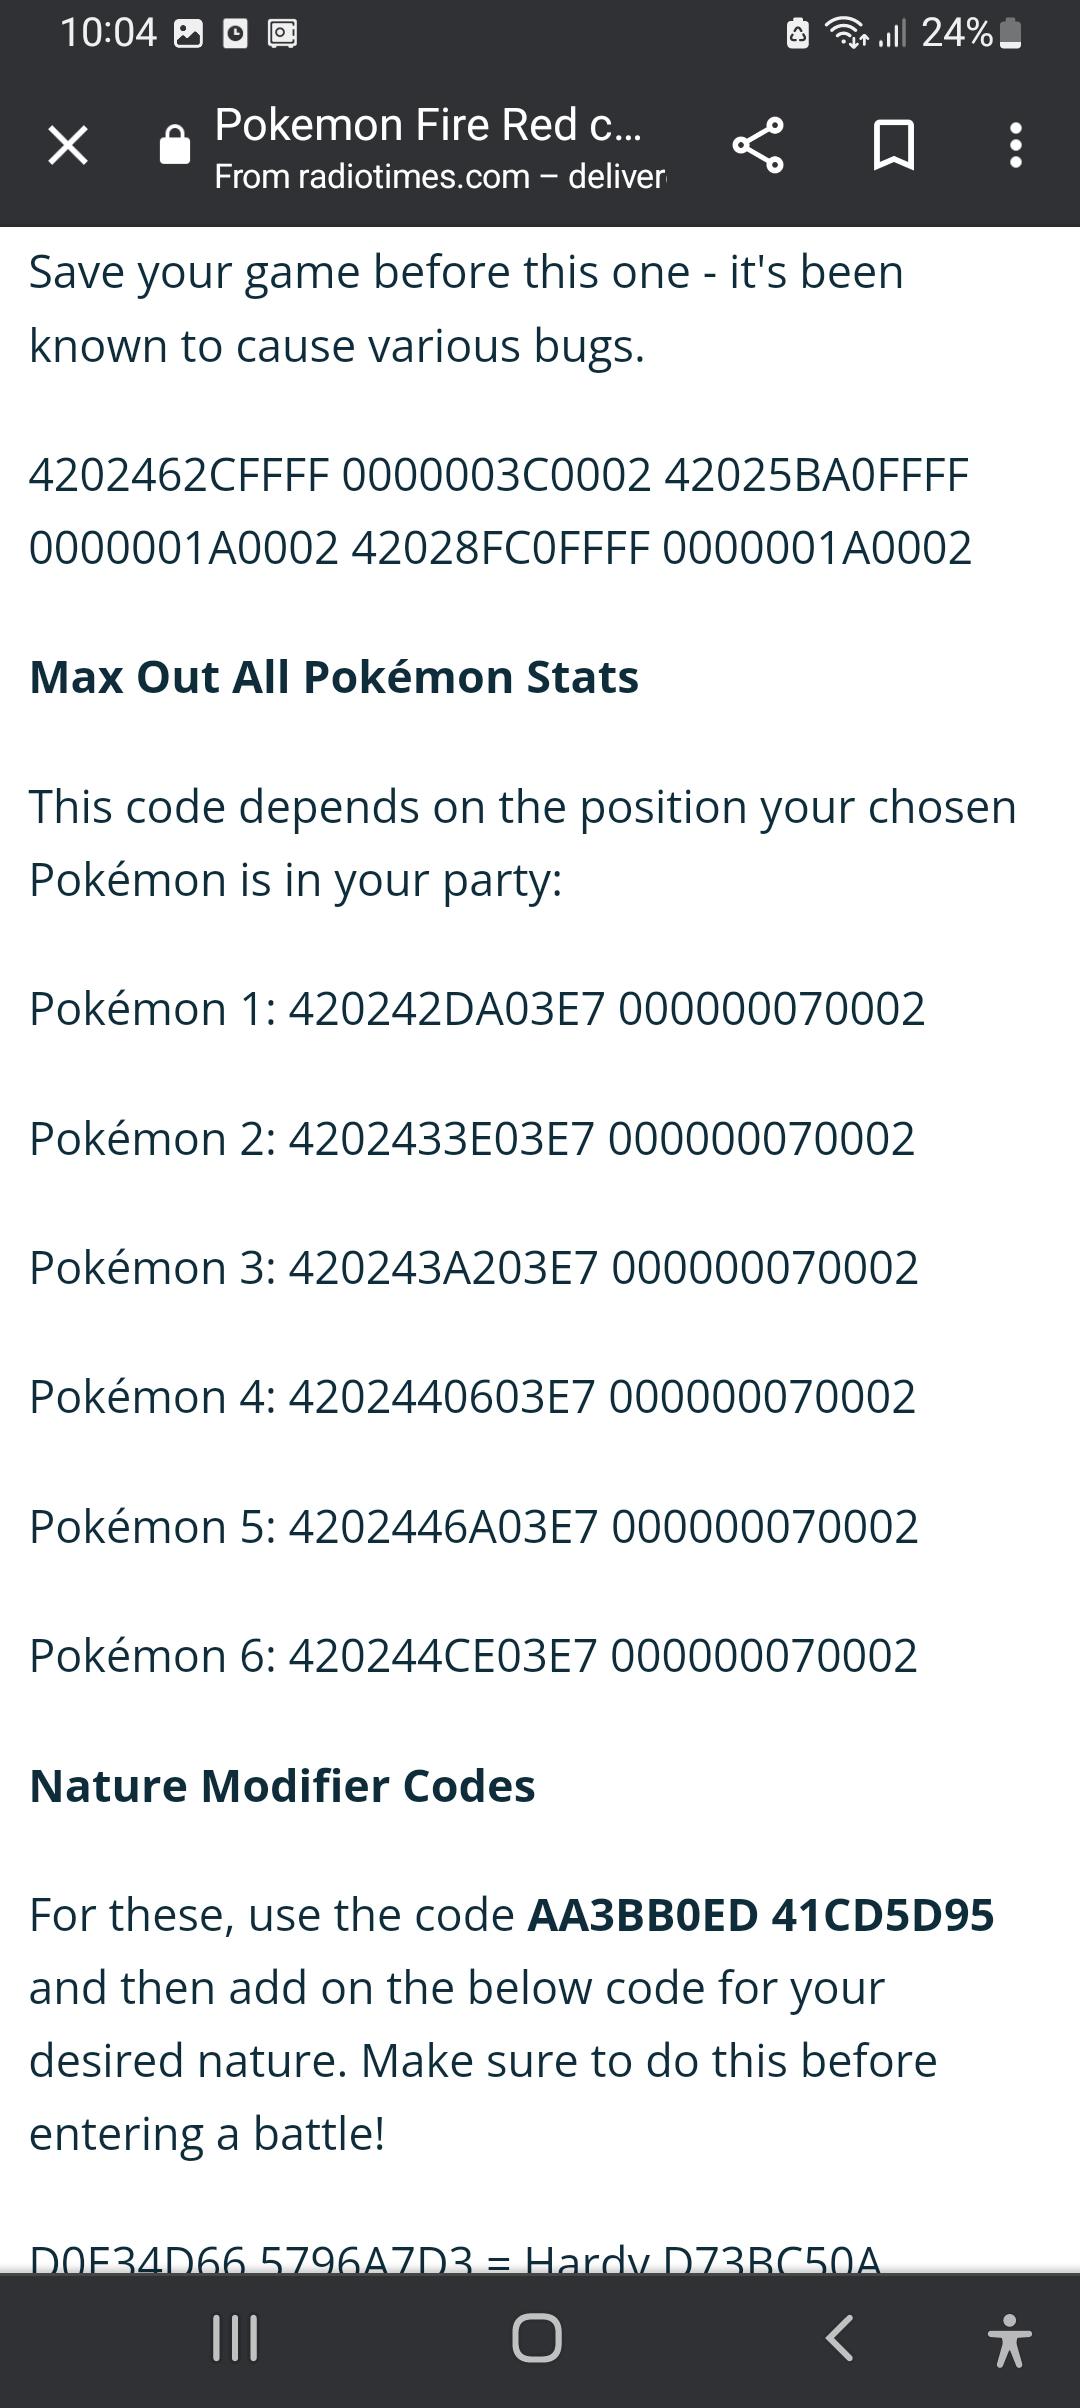Tap the clock showing 10:04
This screenshot has height=2408, width=1080.
click(108, 33)
